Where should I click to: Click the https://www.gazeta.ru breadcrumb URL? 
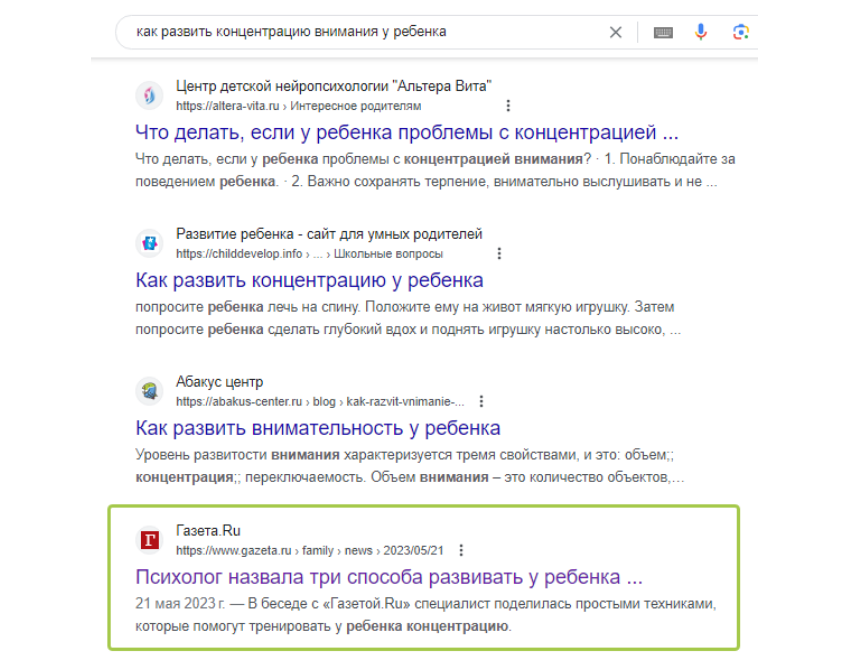[x=234, y=550]
